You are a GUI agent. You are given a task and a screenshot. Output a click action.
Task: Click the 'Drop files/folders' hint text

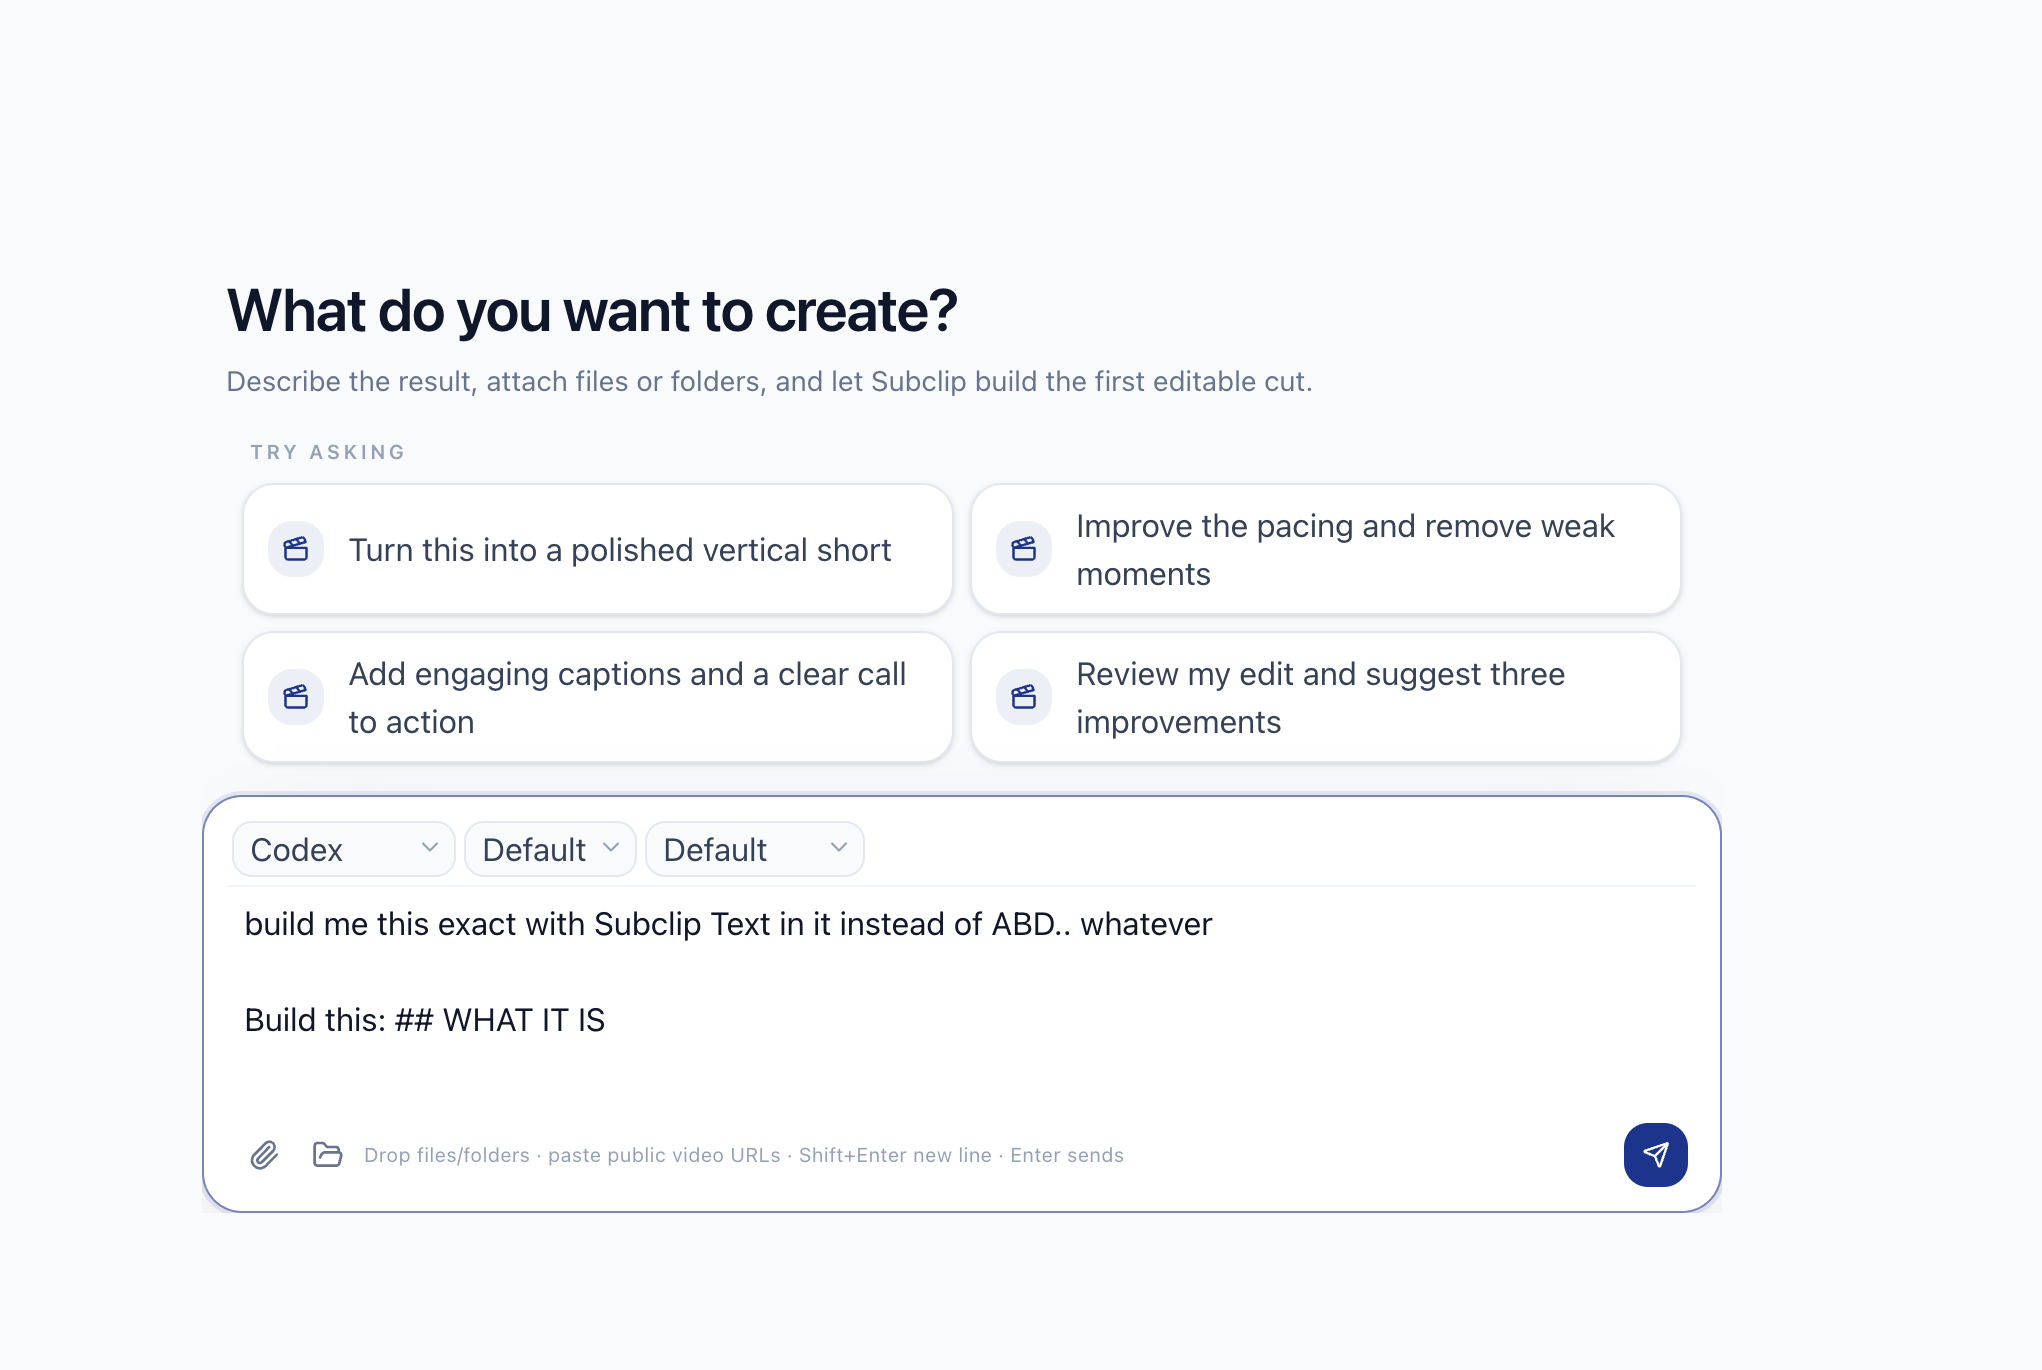click(447, 1155)
